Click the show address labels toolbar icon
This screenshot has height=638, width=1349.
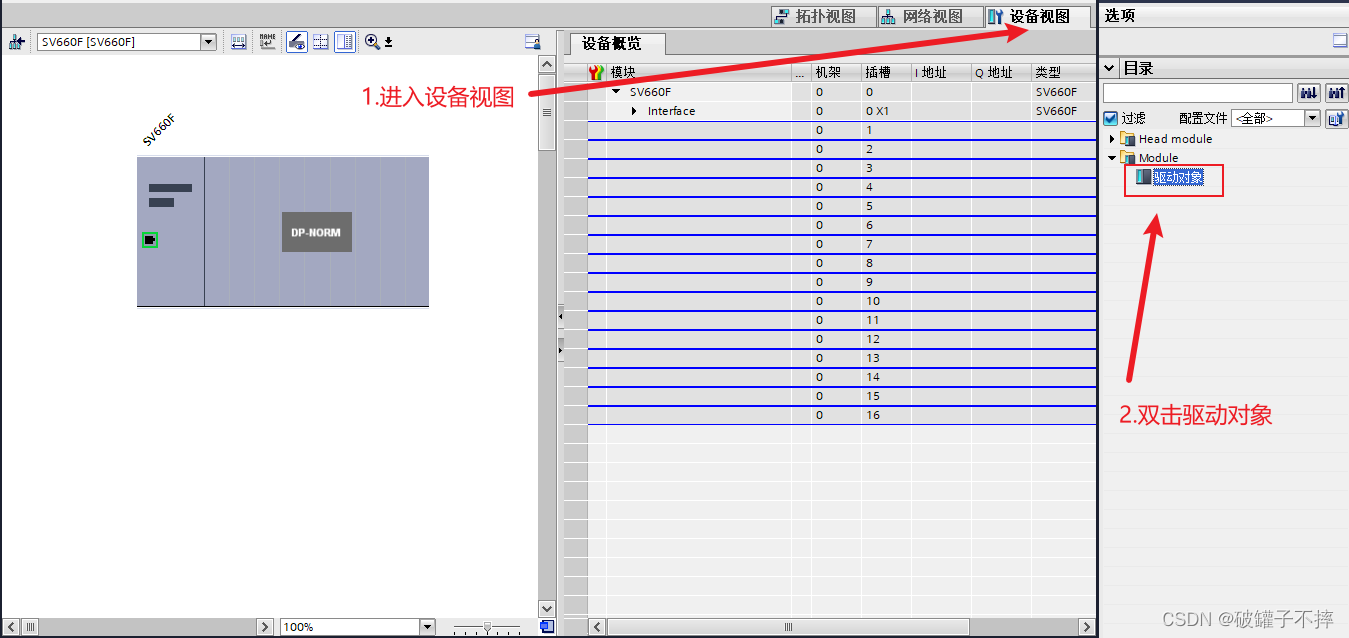pos(239,42)
